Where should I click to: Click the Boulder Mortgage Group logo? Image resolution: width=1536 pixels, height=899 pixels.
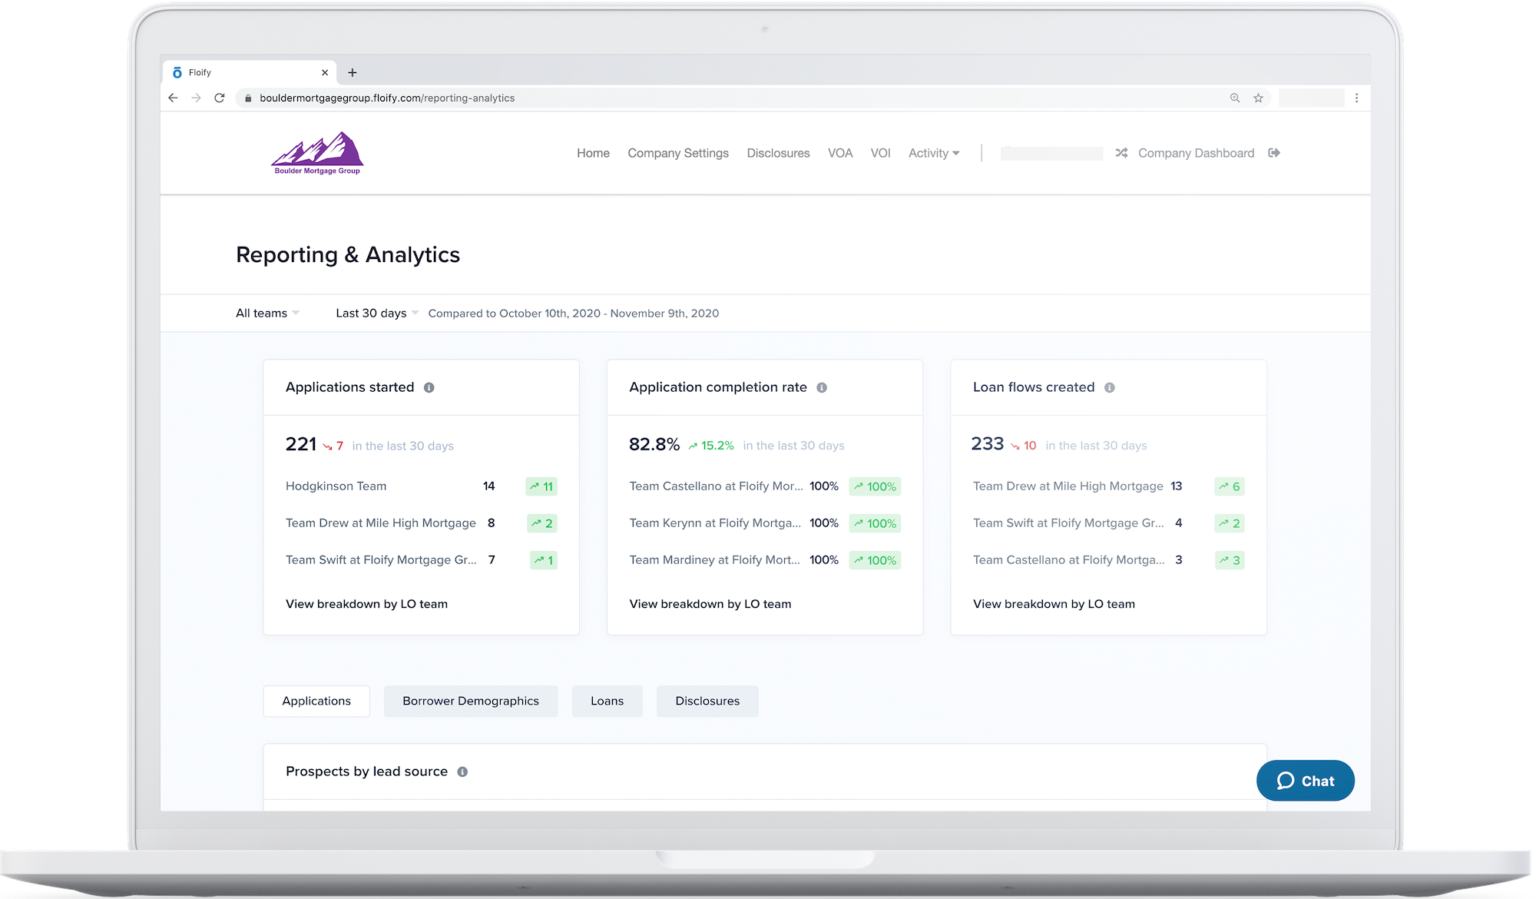point(316,152)
